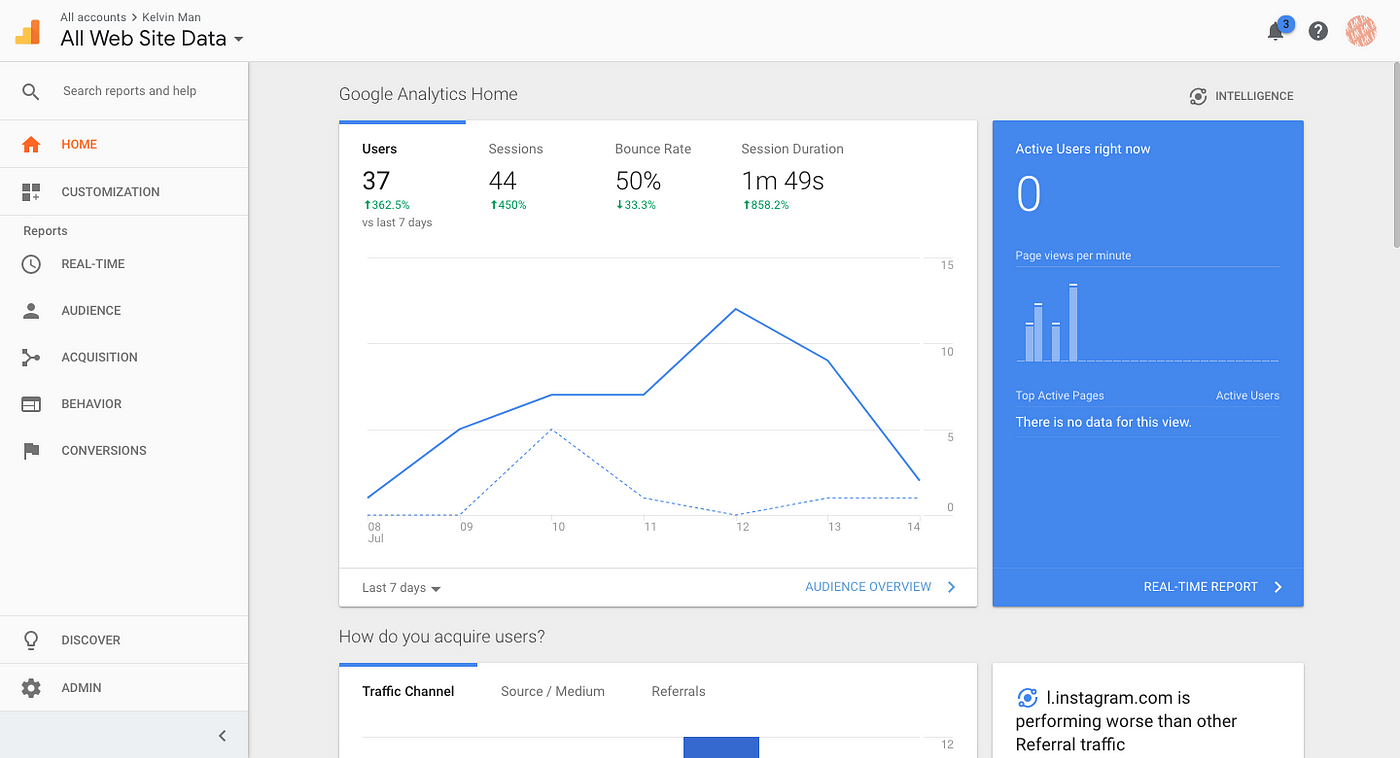The height and width of the screenshot is (758, 1400).
Task: Click the All accounts breadcrumb
Action: pos(93,17)
